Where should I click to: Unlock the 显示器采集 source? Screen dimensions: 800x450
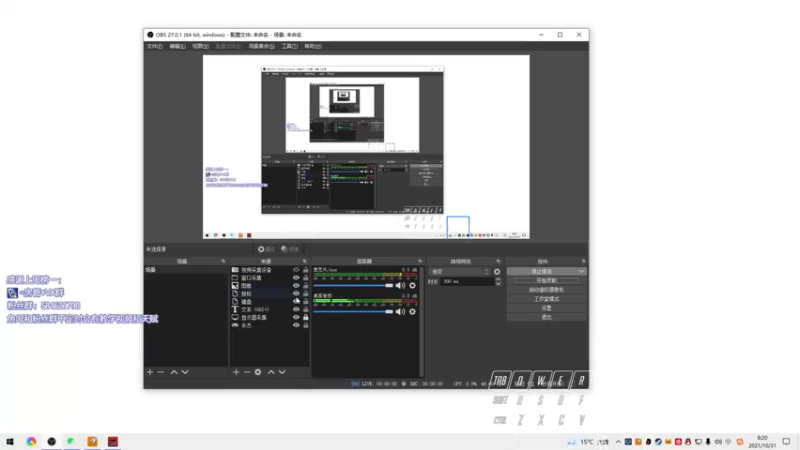click(306, 317)
